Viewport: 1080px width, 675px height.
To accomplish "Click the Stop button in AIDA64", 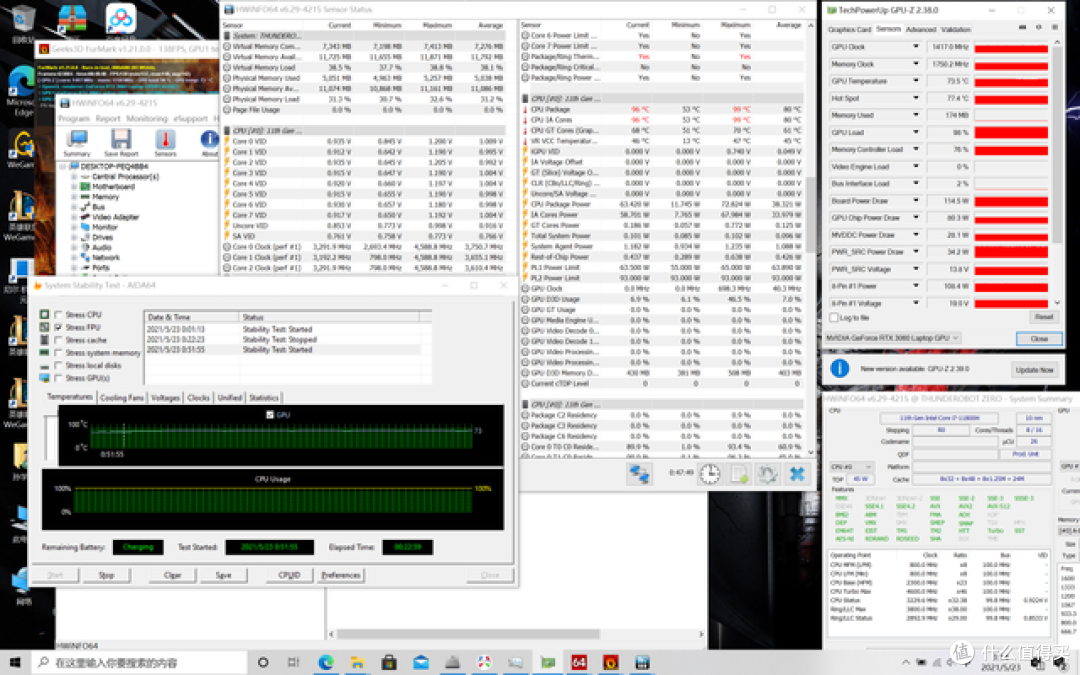I will coord(106,575).
